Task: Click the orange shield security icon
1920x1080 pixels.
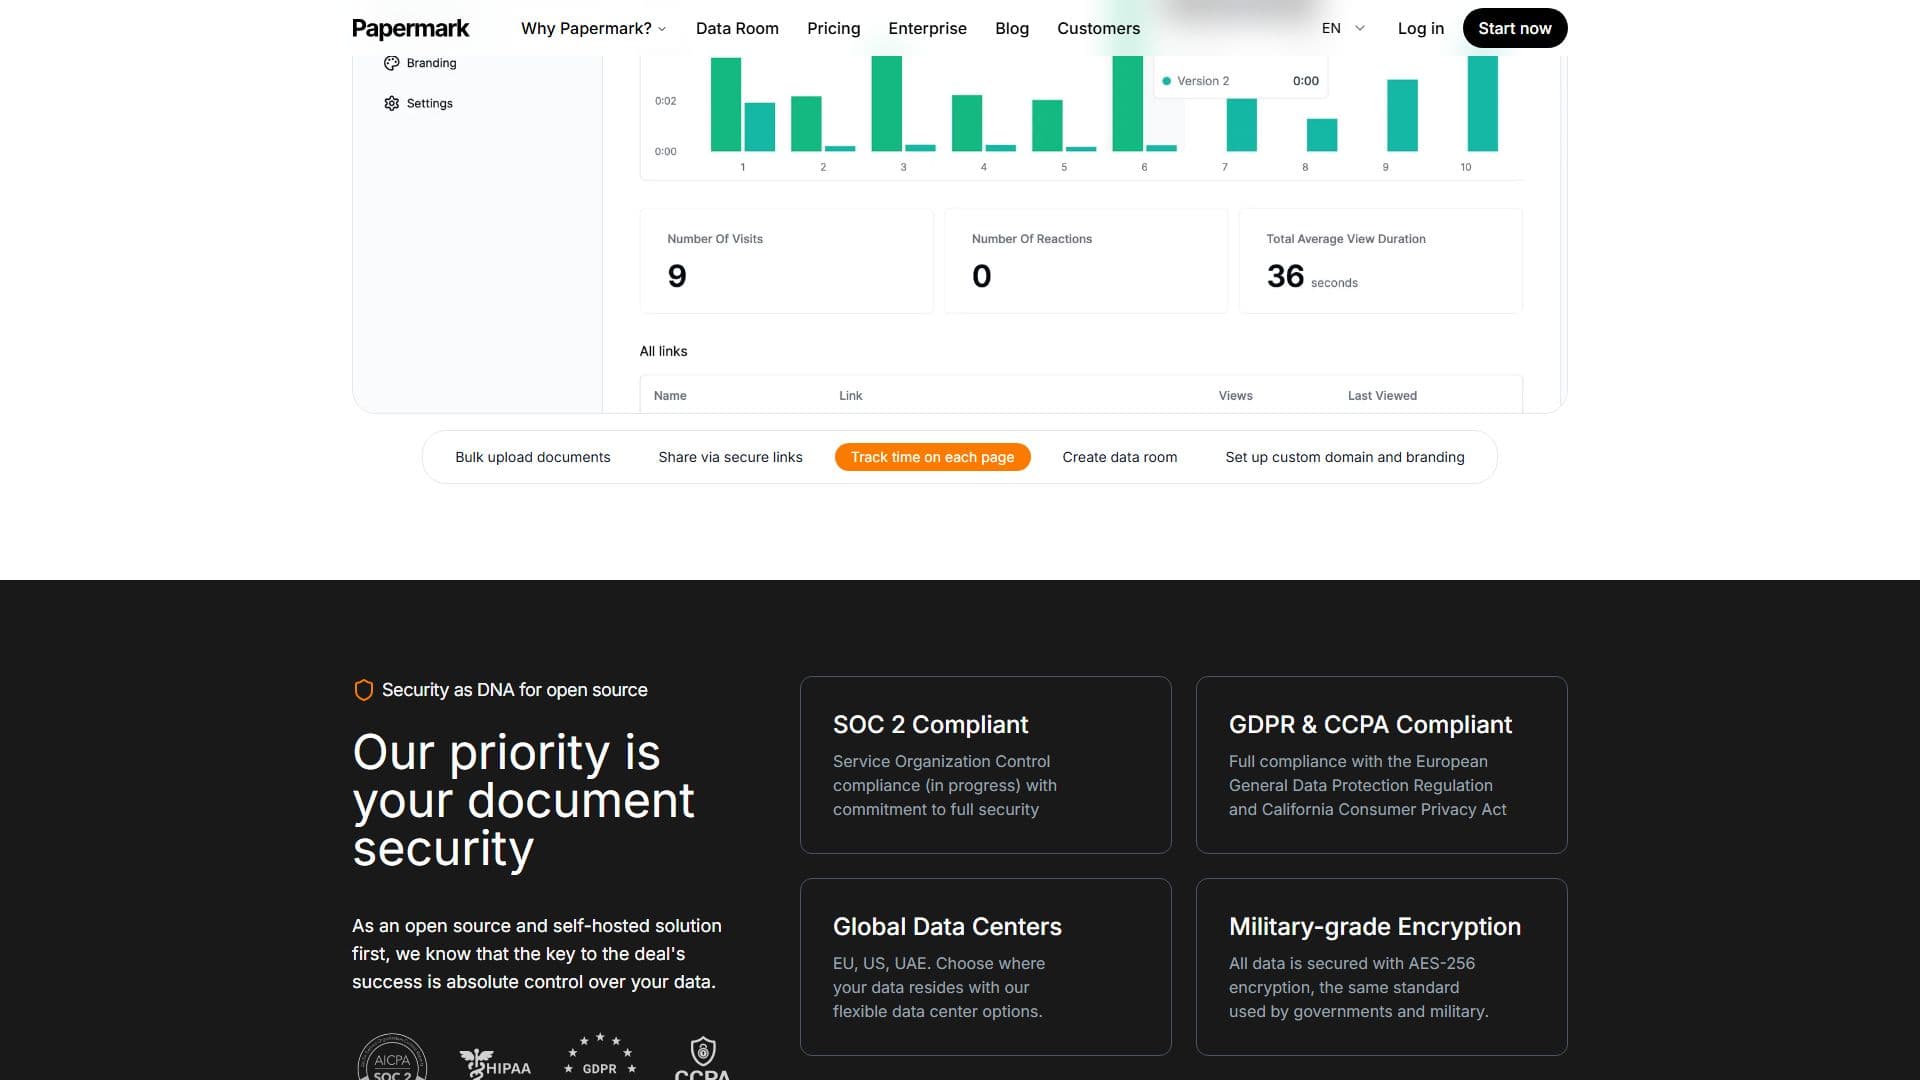Action: (364, 690)
